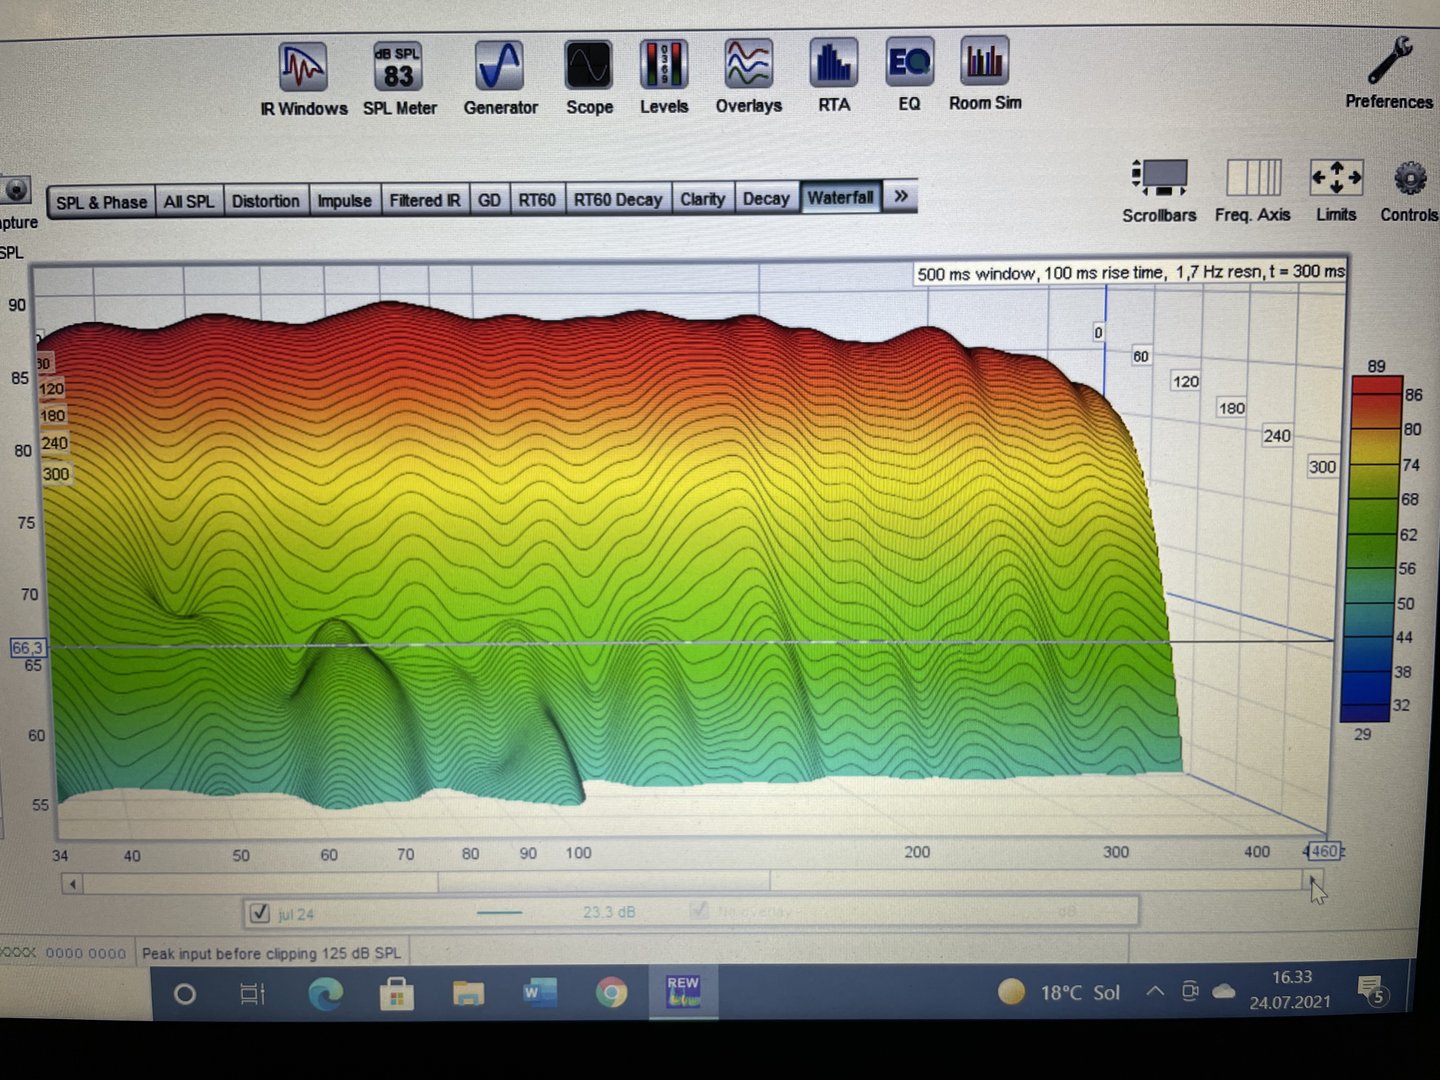Open Preferences with the wrench icon
The image size is (1440, 1080).
[1389, 62]
